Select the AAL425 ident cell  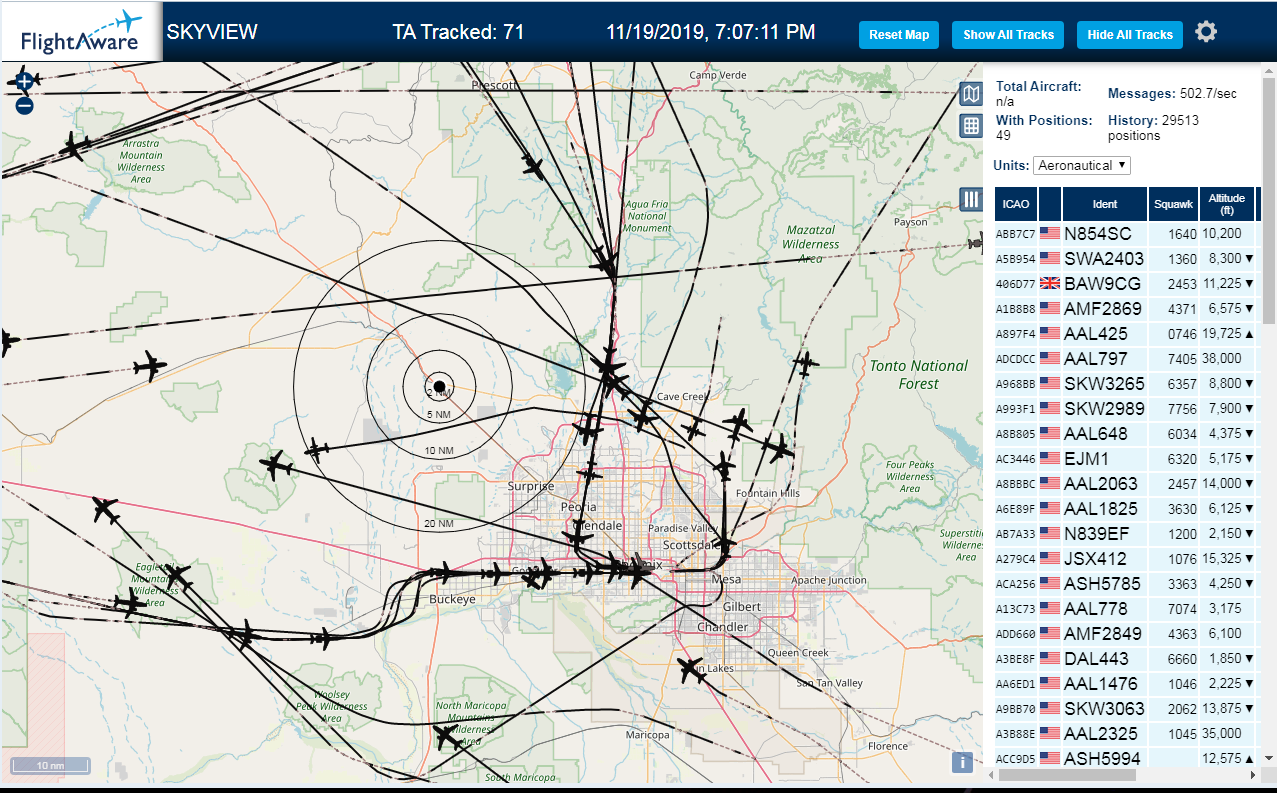(x=1105, y=333)
